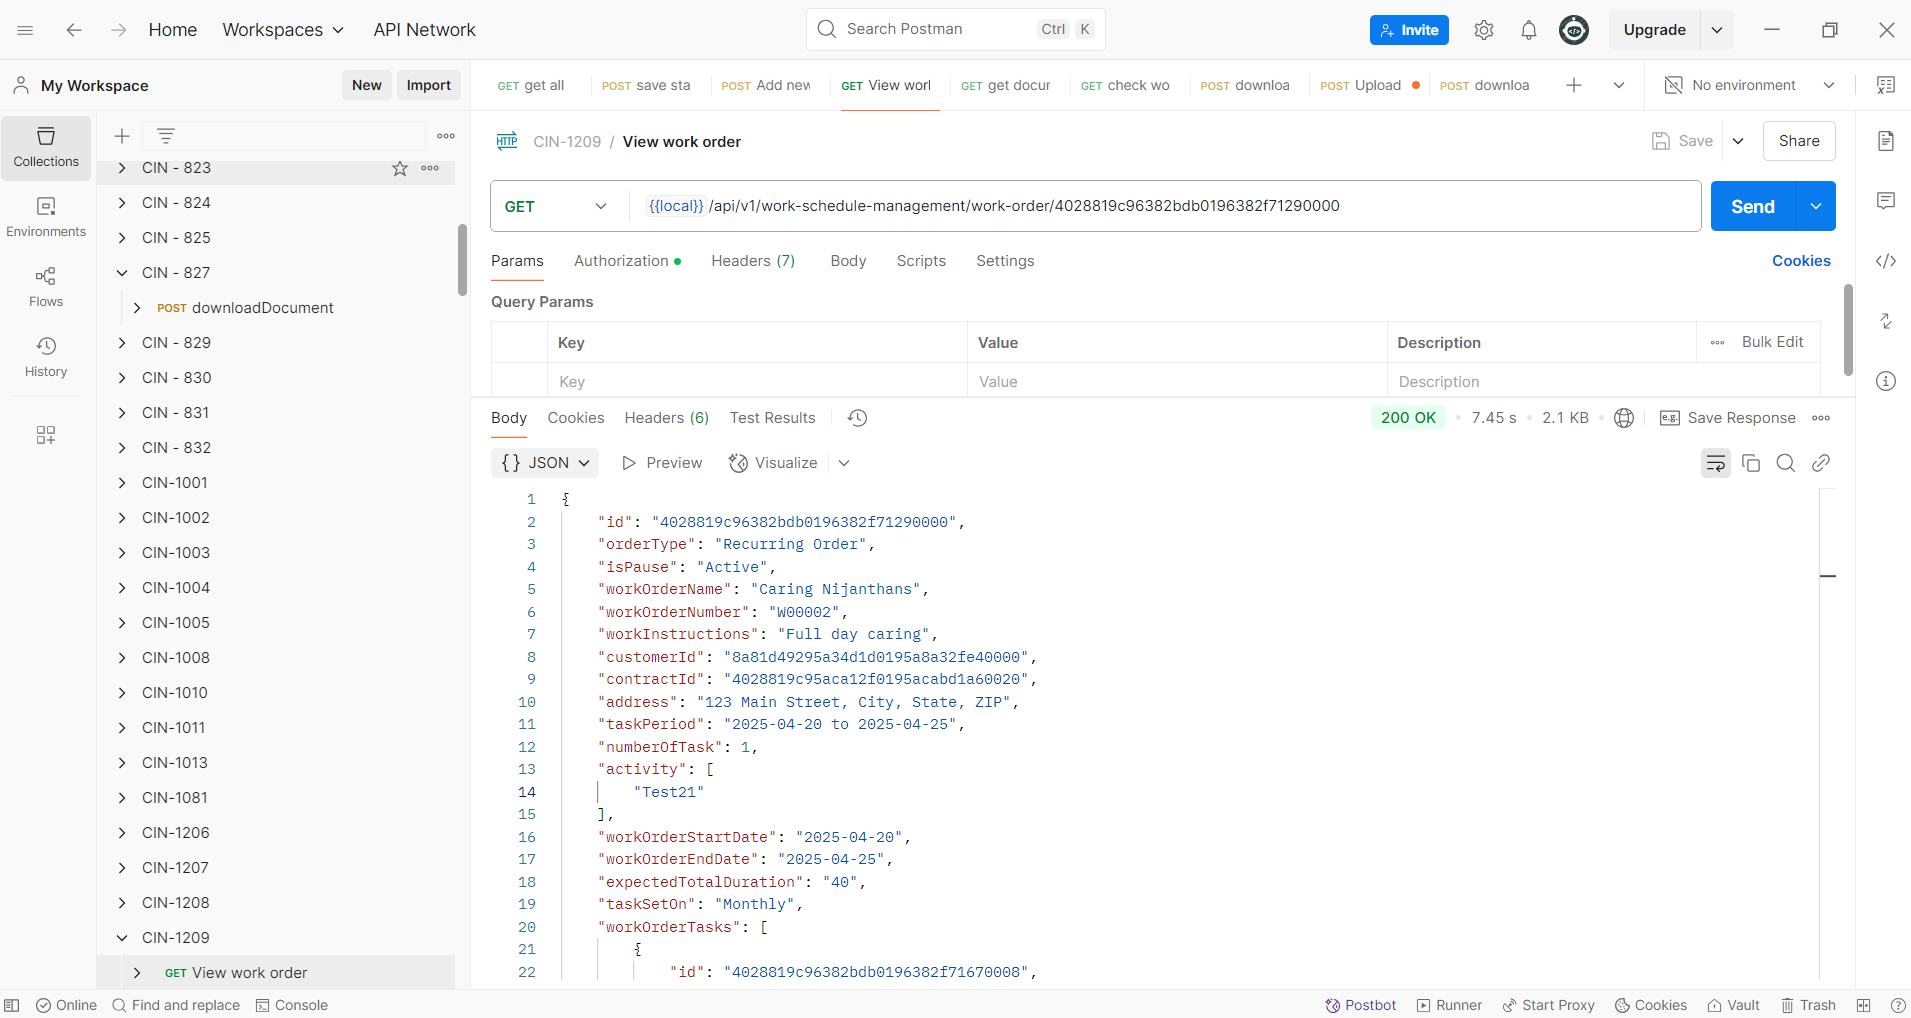Open the tab list overflow chevron
The width and height of the screenshot is (1911, 1018).
1619,85
